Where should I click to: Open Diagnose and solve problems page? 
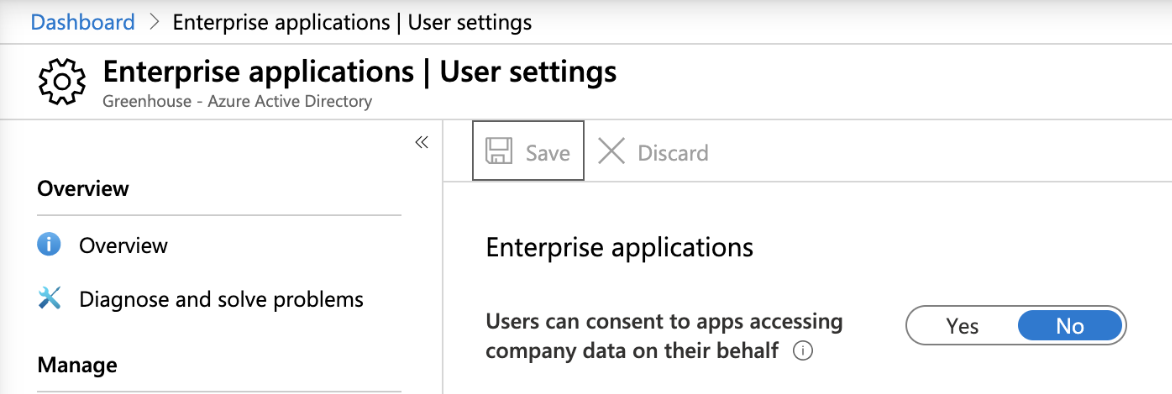(221, 300)
